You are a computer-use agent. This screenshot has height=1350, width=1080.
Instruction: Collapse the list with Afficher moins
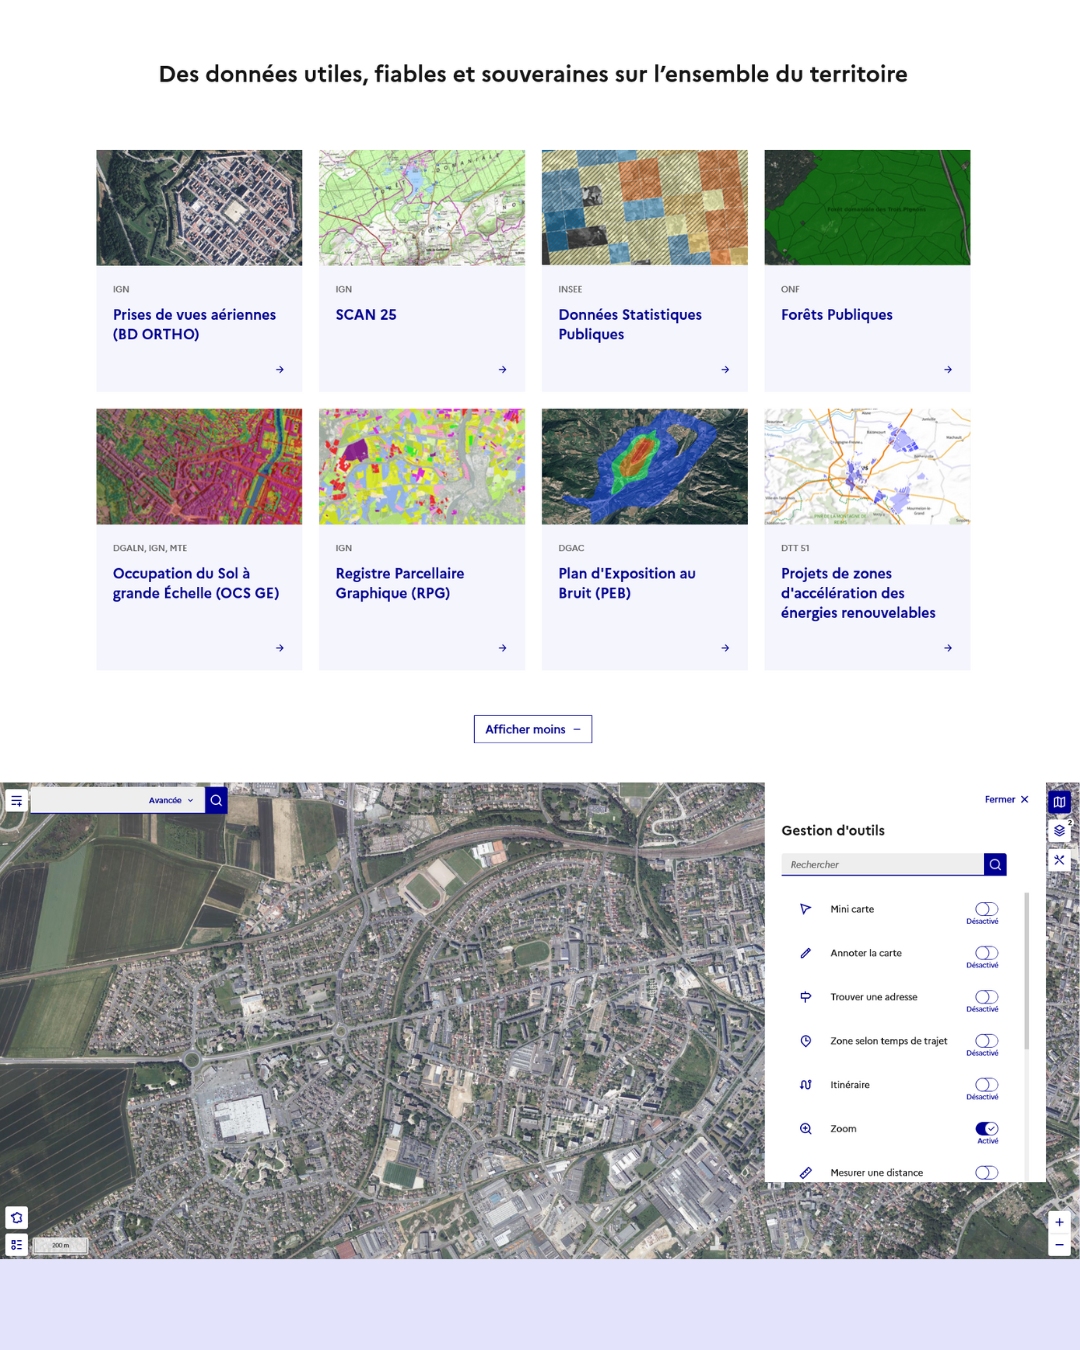532,729
